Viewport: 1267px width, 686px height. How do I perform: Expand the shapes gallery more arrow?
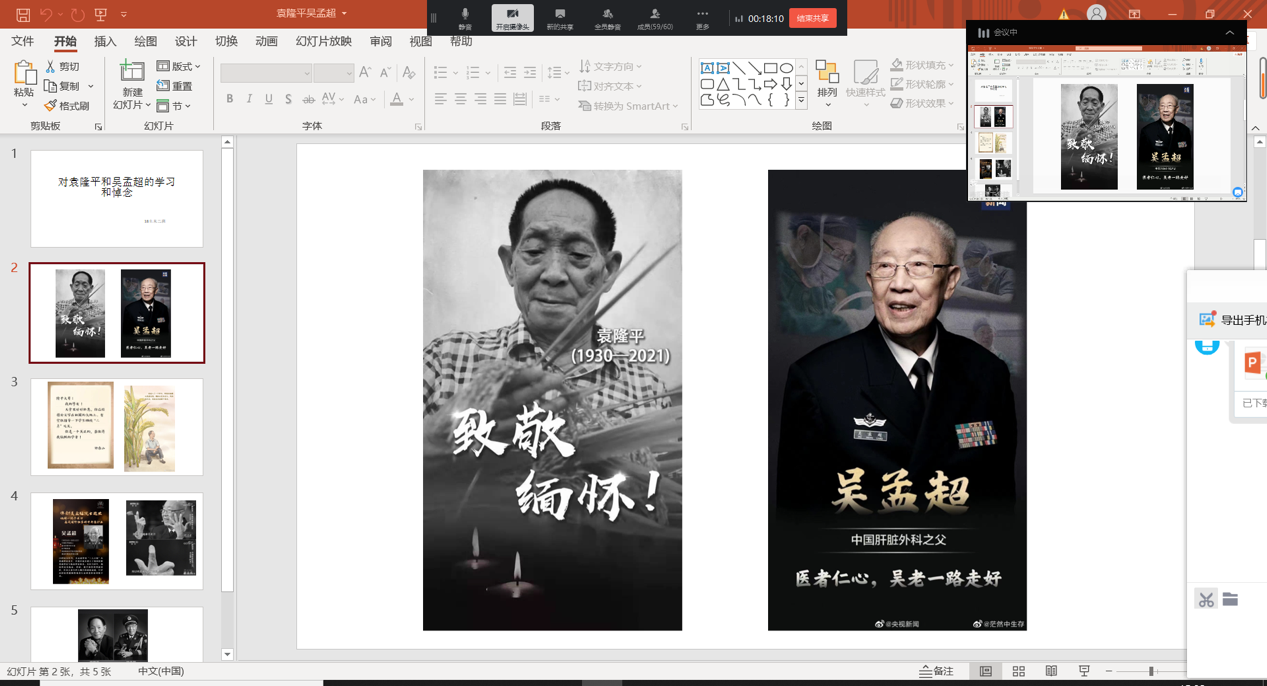pyautogui.click(x=801, y=101)
